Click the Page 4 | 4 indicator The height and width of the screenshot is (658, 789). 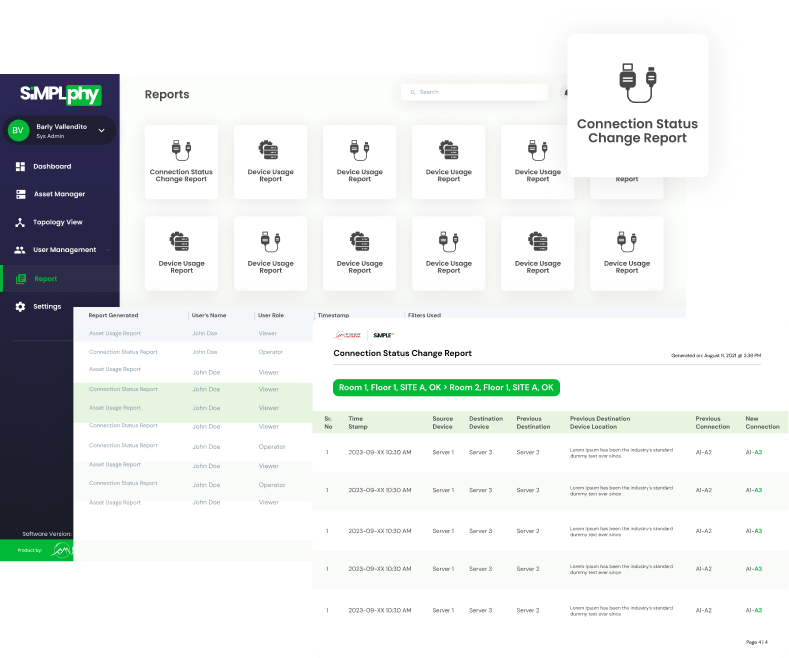[756, 642]
